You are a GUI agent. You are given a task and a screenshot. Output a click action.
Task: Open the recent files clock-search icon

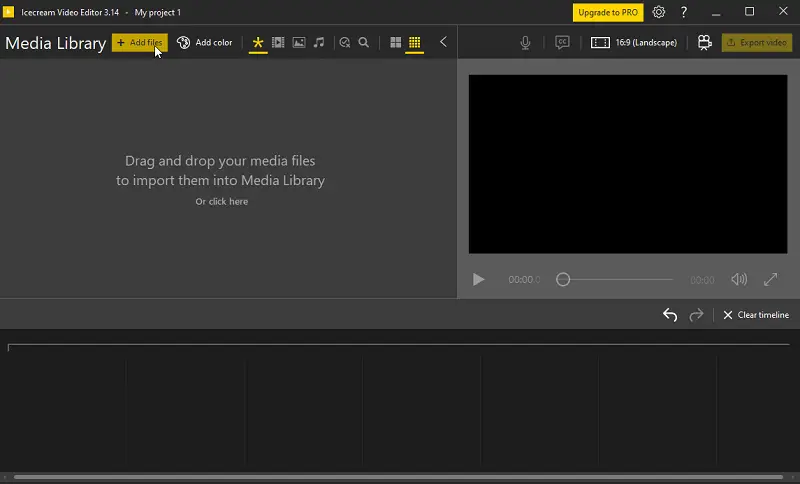(x=345, y=42)
